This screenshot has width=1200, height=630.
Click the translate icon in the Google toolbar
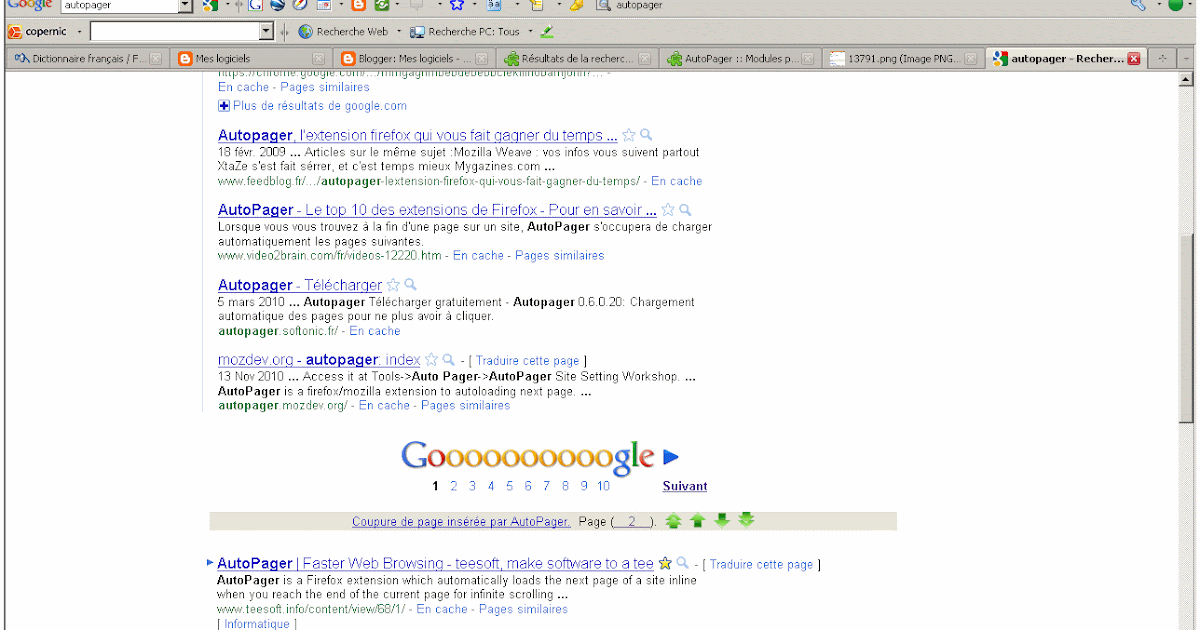point(494,5)
